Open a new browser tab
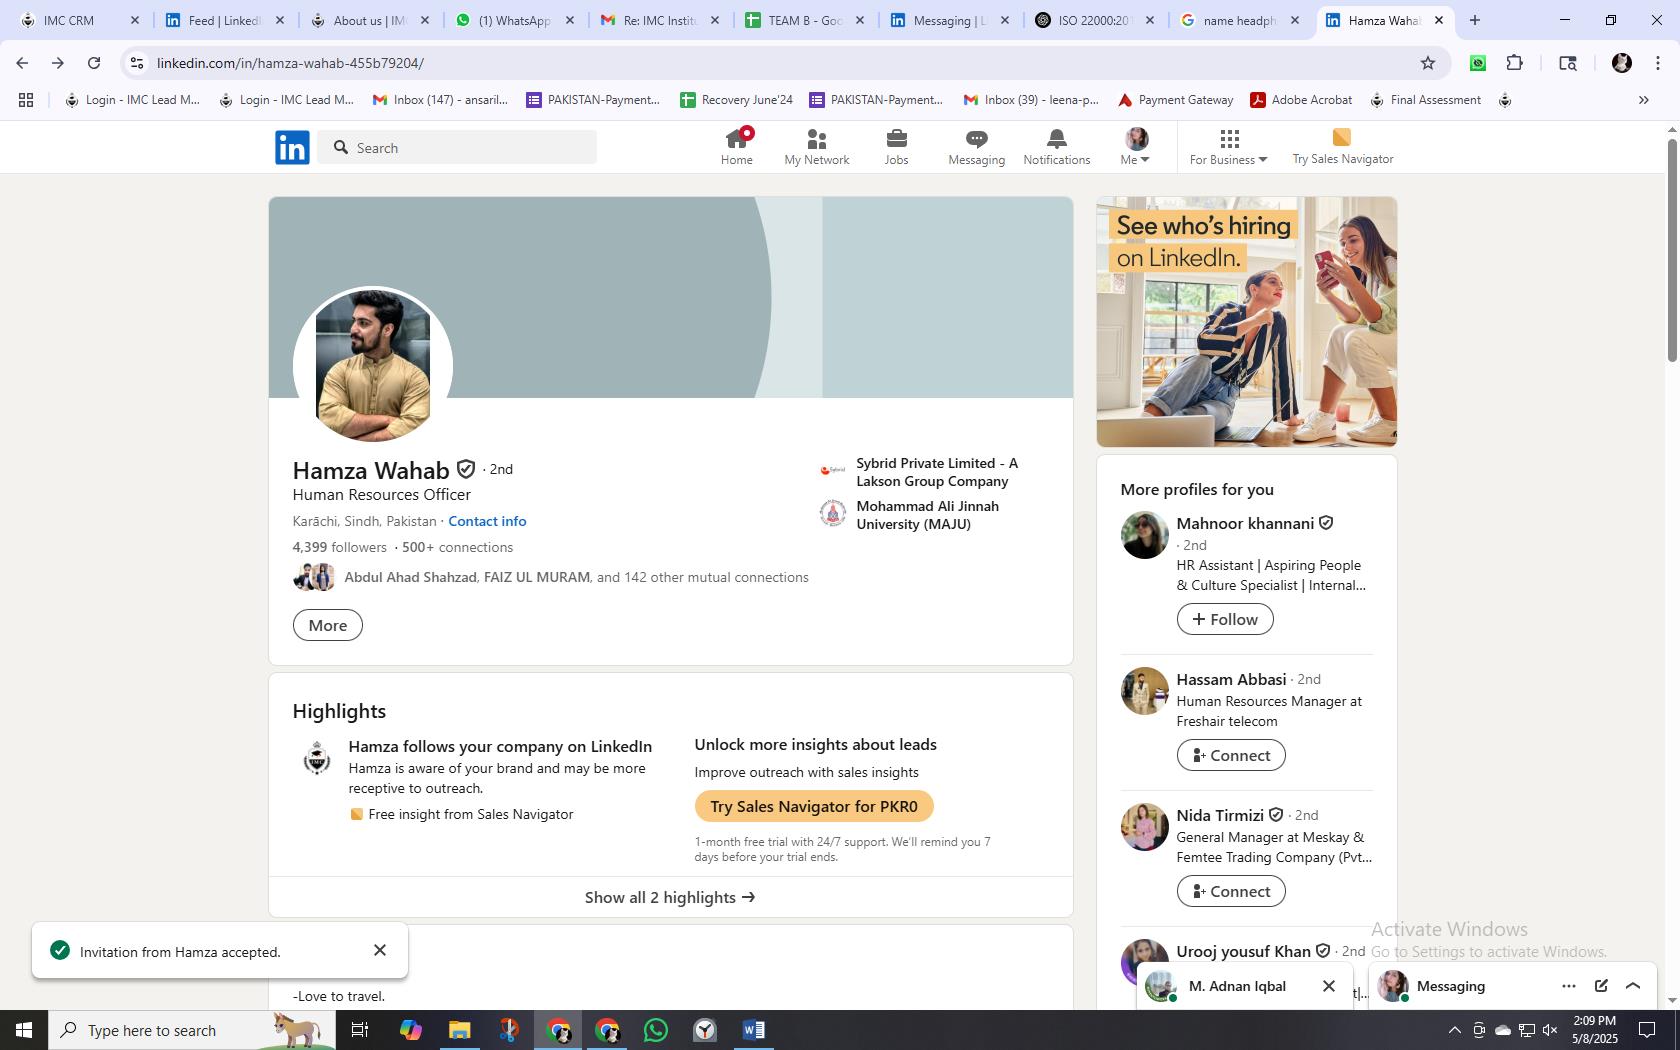Image resolution: width=1680 pixels, height=1050 pixels. pos(1474,20)
